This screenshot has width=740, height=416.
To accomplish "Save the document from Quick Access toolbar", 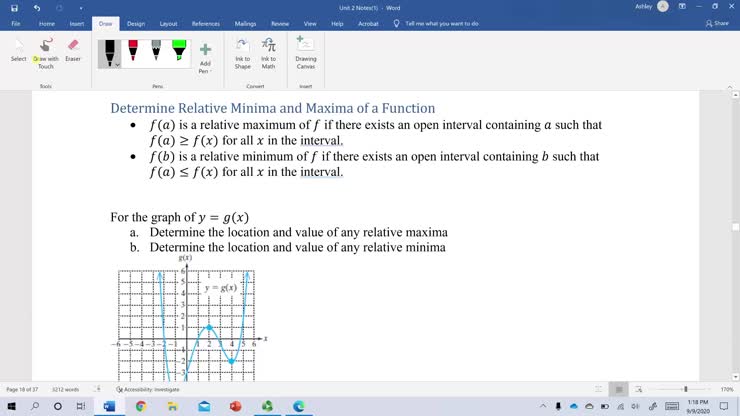I will (x=15, y=7).
